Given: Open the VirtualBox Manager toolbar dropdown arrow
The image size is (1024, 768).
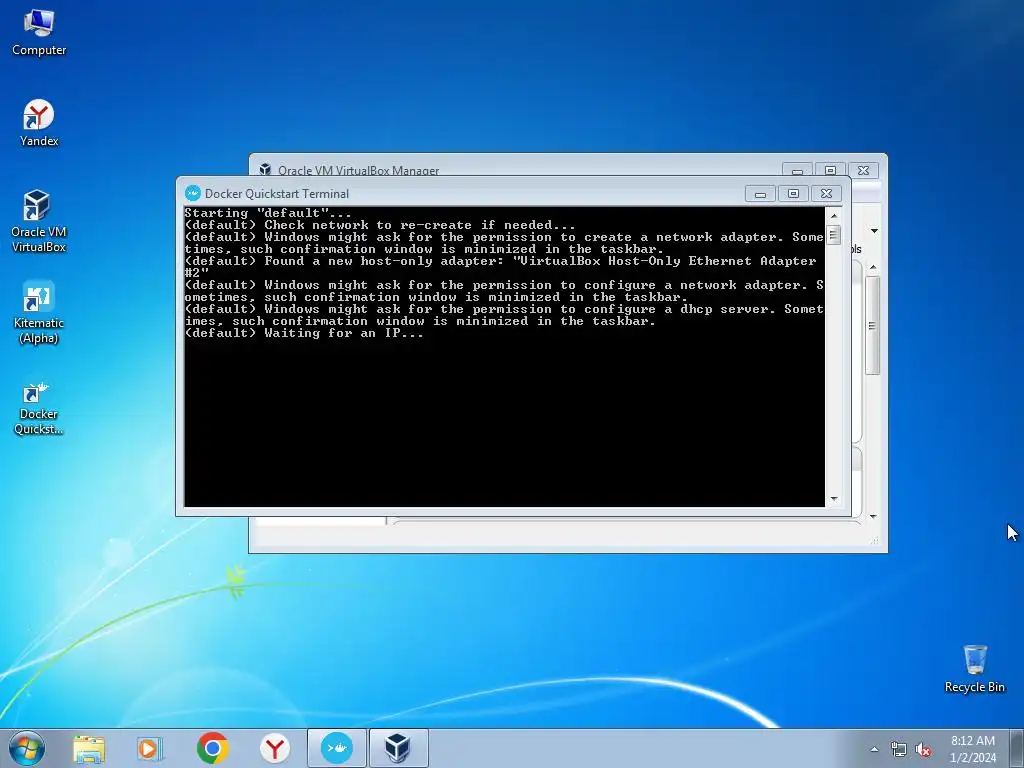Looking at the screenshot, I should [x=874, y=231].
